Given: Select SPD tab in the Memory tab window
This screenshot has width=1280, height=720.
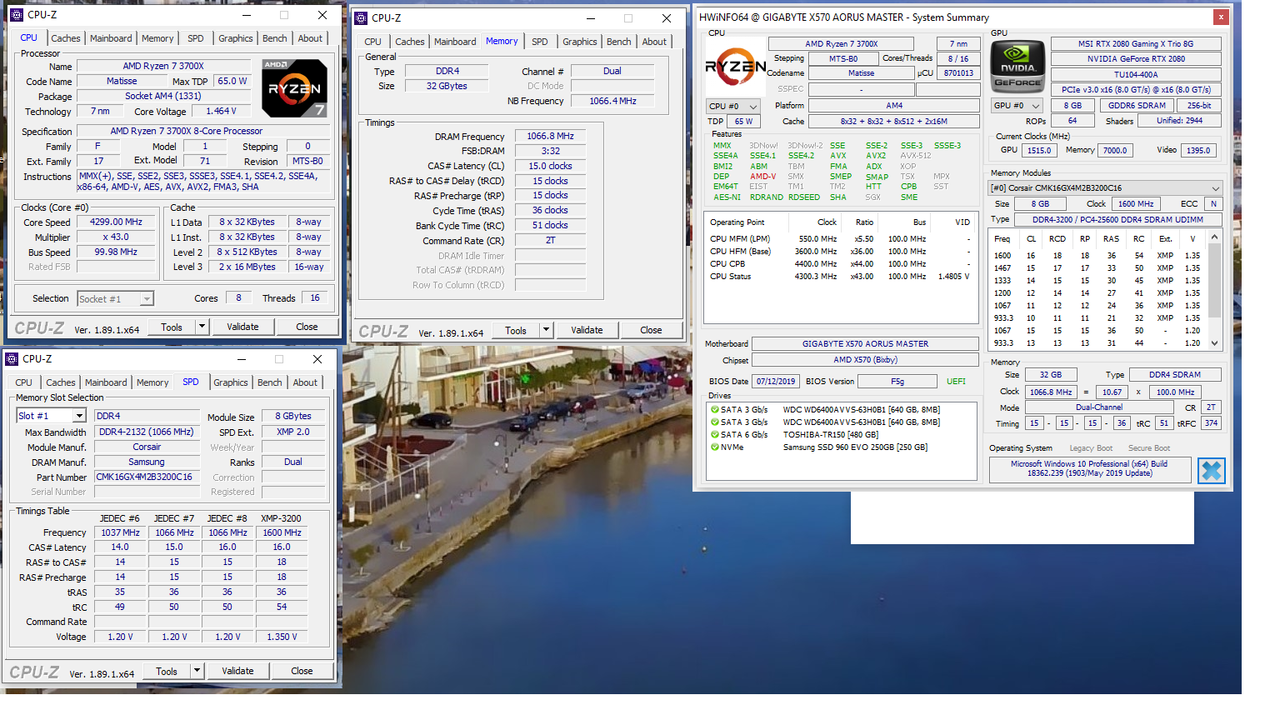Looking at the screenshot, I should [540, 41].
